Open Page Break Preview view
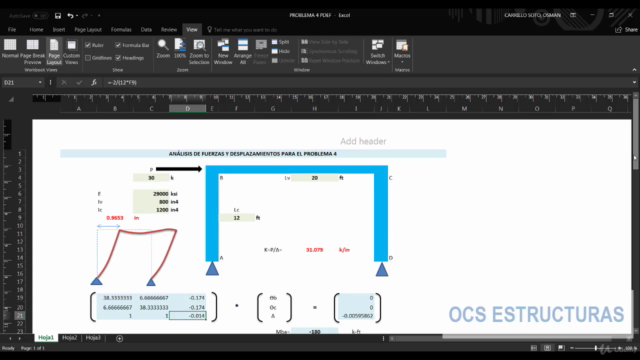The height and width of the screenshot is (360, 640). pos(33,52)
